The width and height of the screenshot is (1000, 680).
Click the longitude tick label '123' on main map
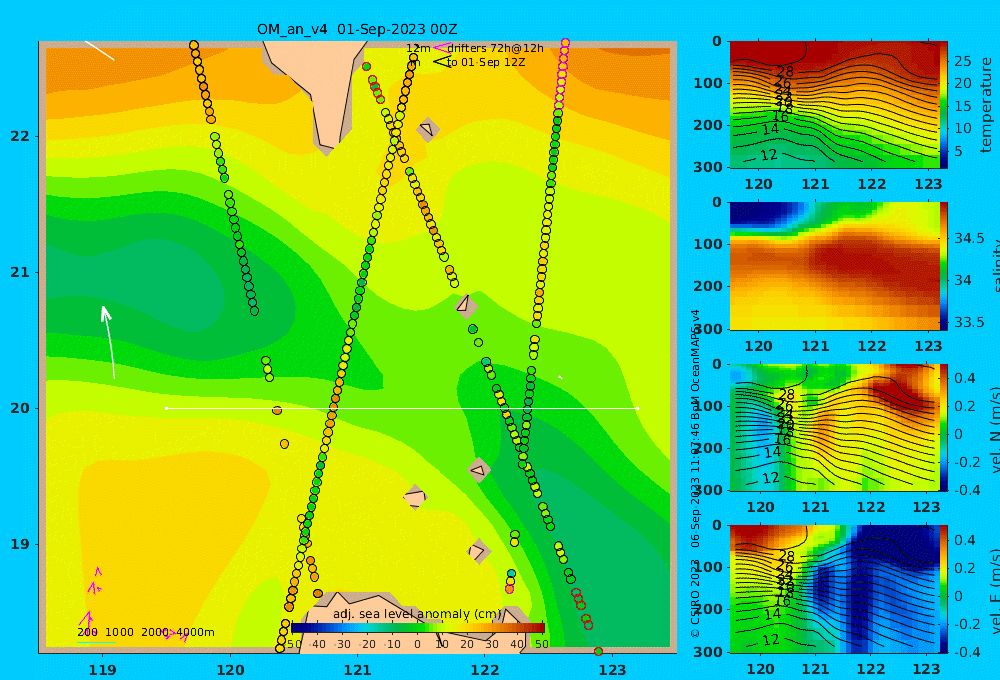(612, 670)
